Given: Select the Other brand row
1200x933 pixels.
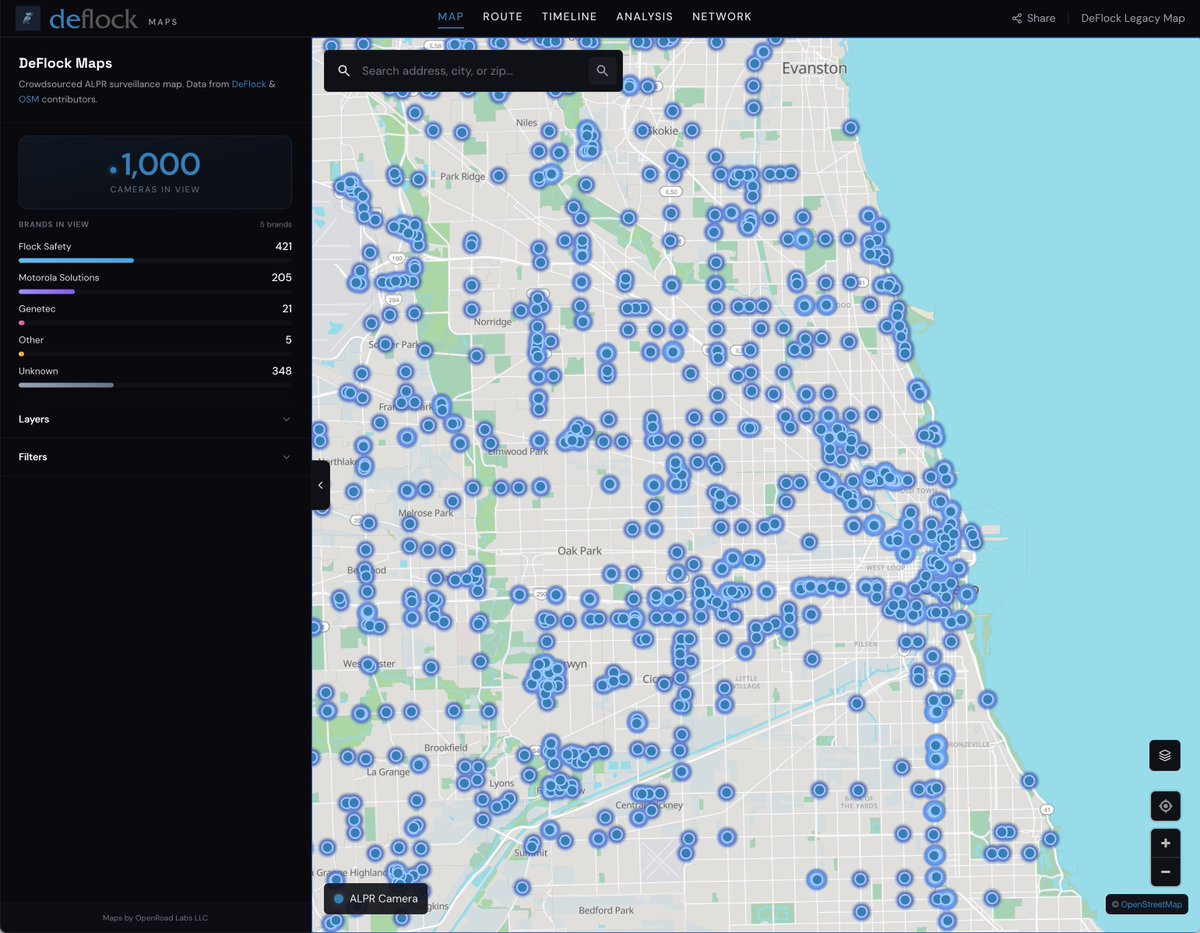Looking at the screenshot, I should [x=155, y=345].
